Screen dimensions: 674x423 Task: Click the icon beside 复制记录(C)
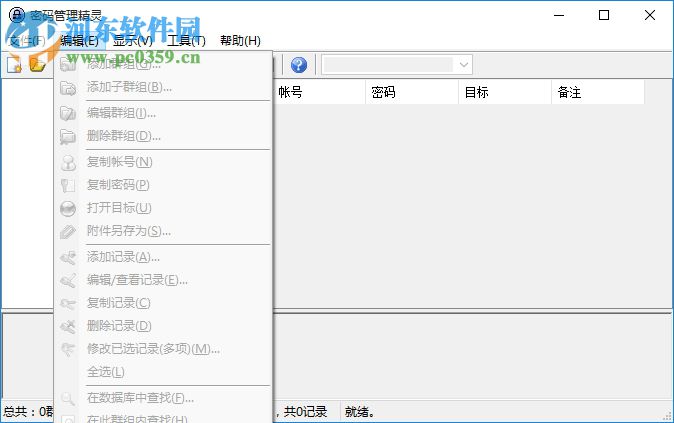(x=68, y=303)
